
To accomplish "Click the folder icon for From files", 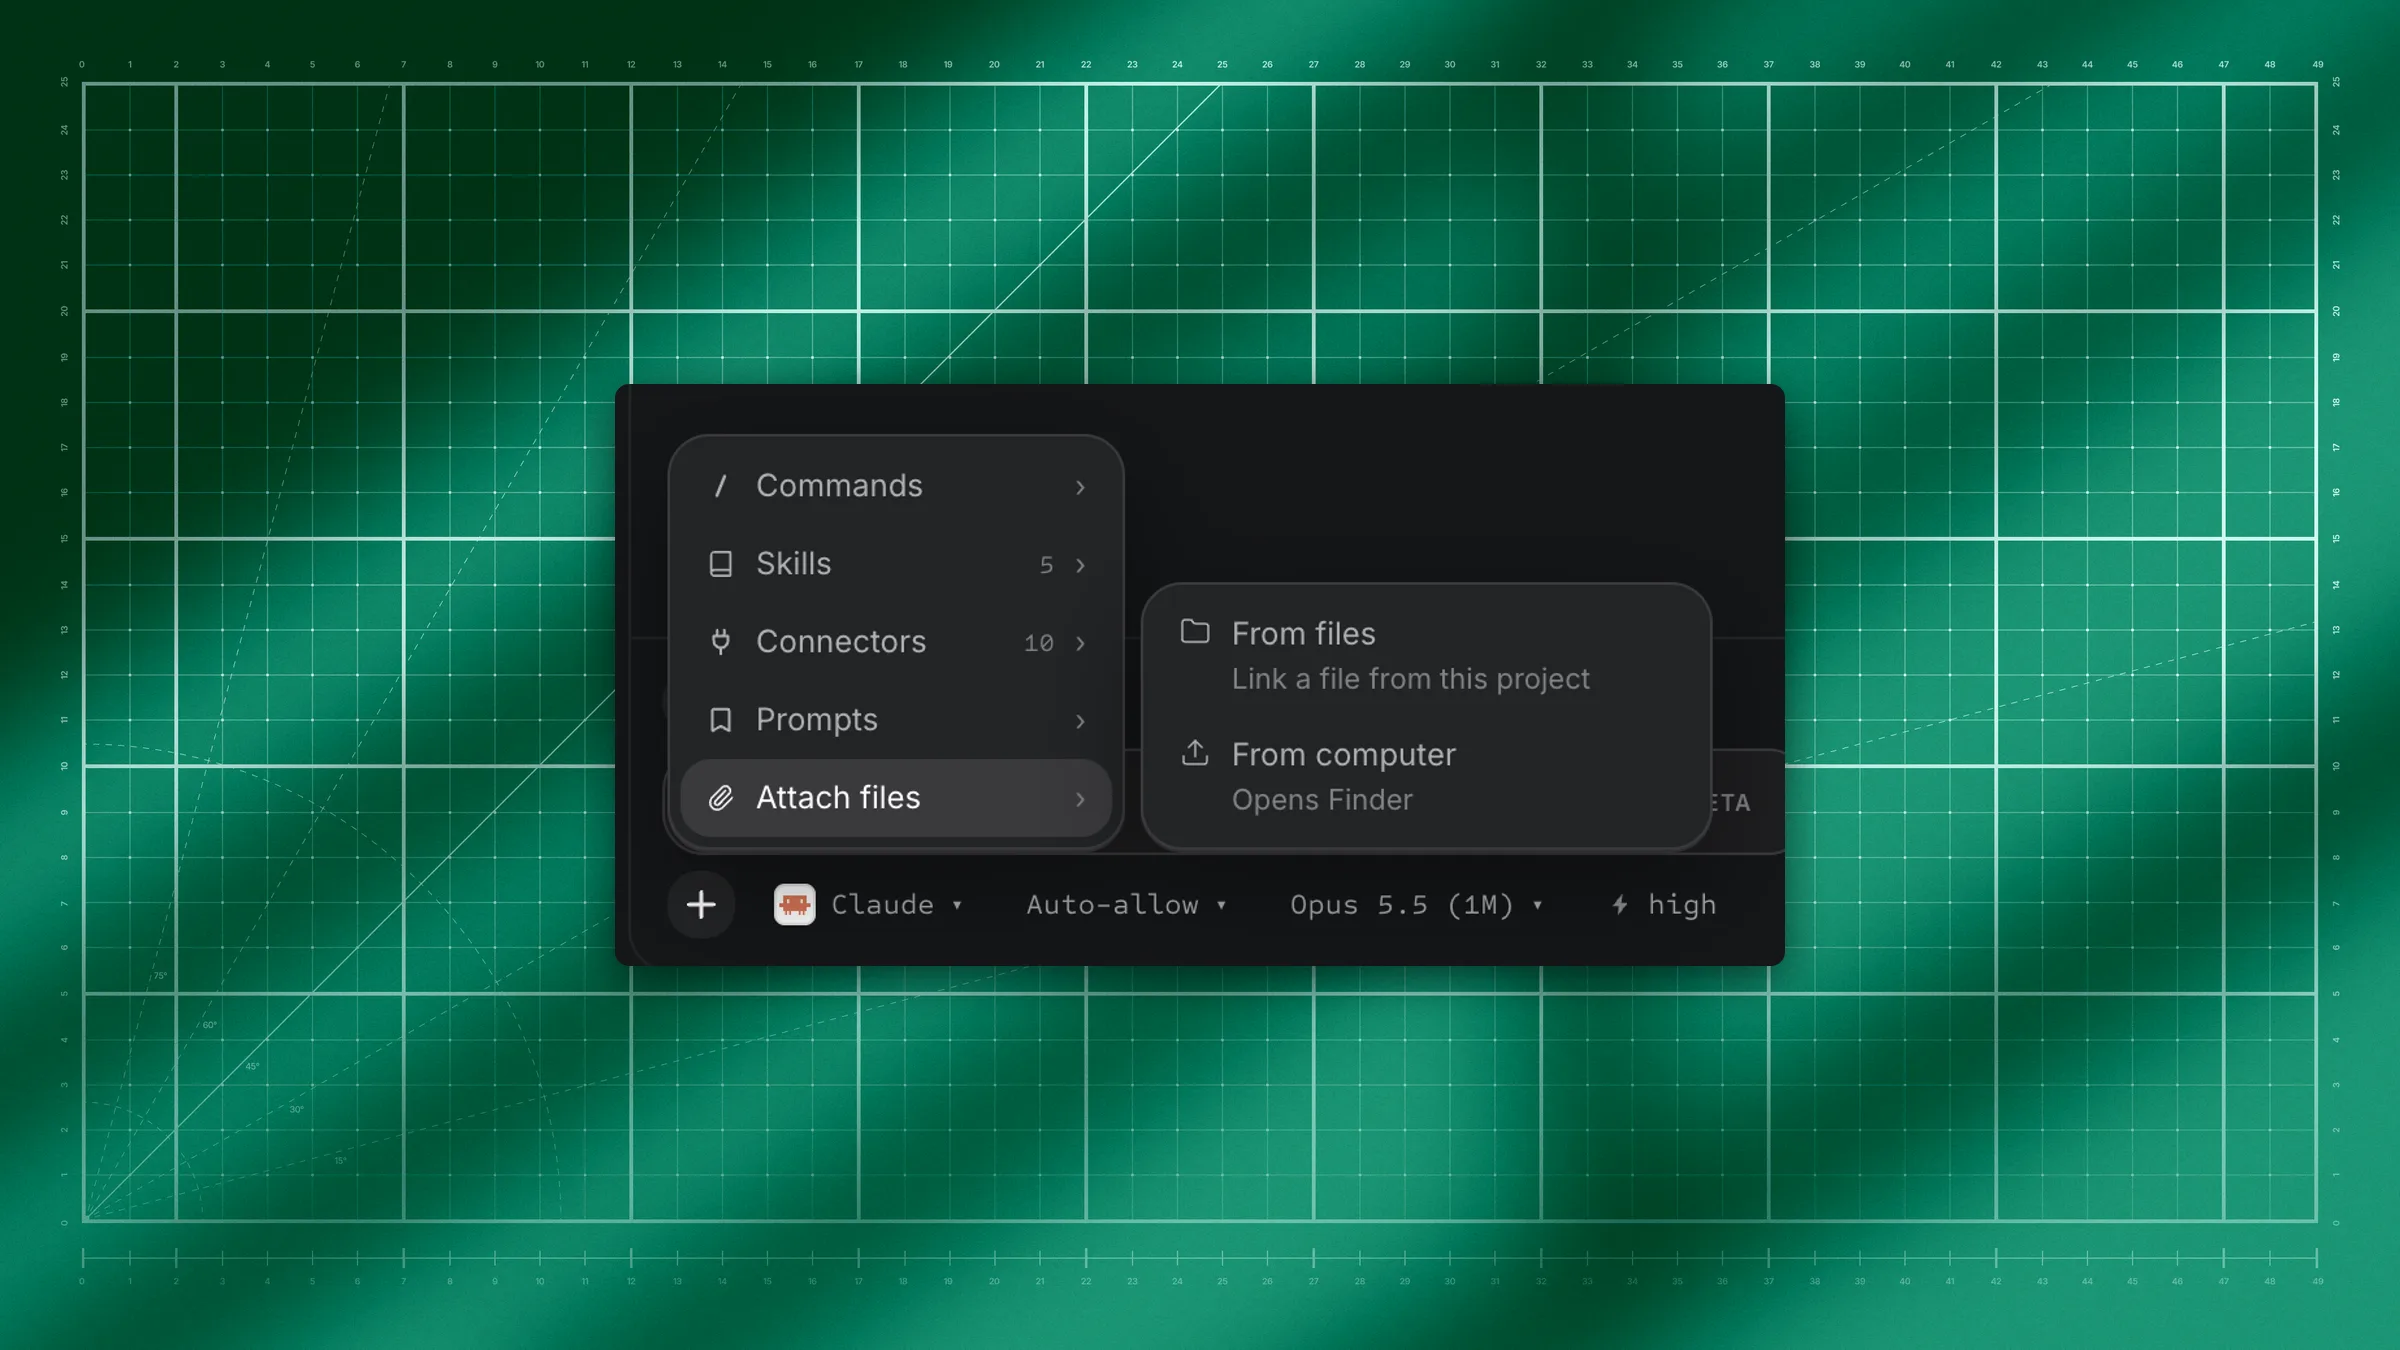I will tap(1195, 632).
